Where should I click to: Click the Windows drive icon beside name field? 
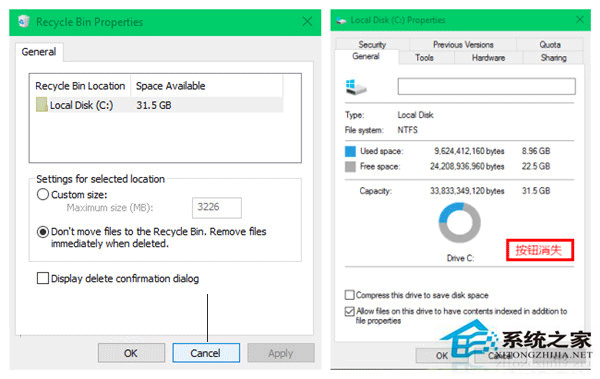pos(356,87)
